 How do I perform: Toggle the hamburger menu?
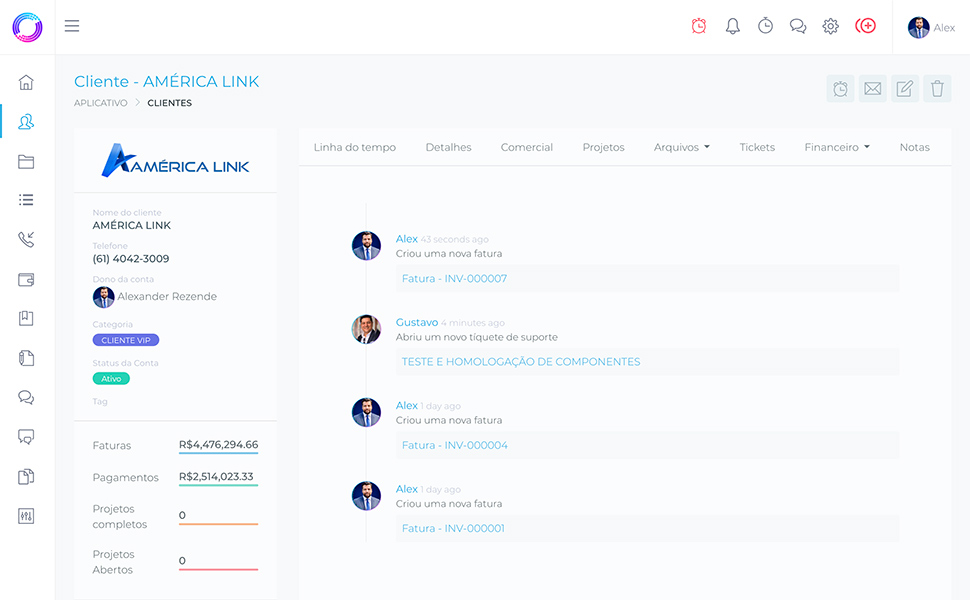72,26
